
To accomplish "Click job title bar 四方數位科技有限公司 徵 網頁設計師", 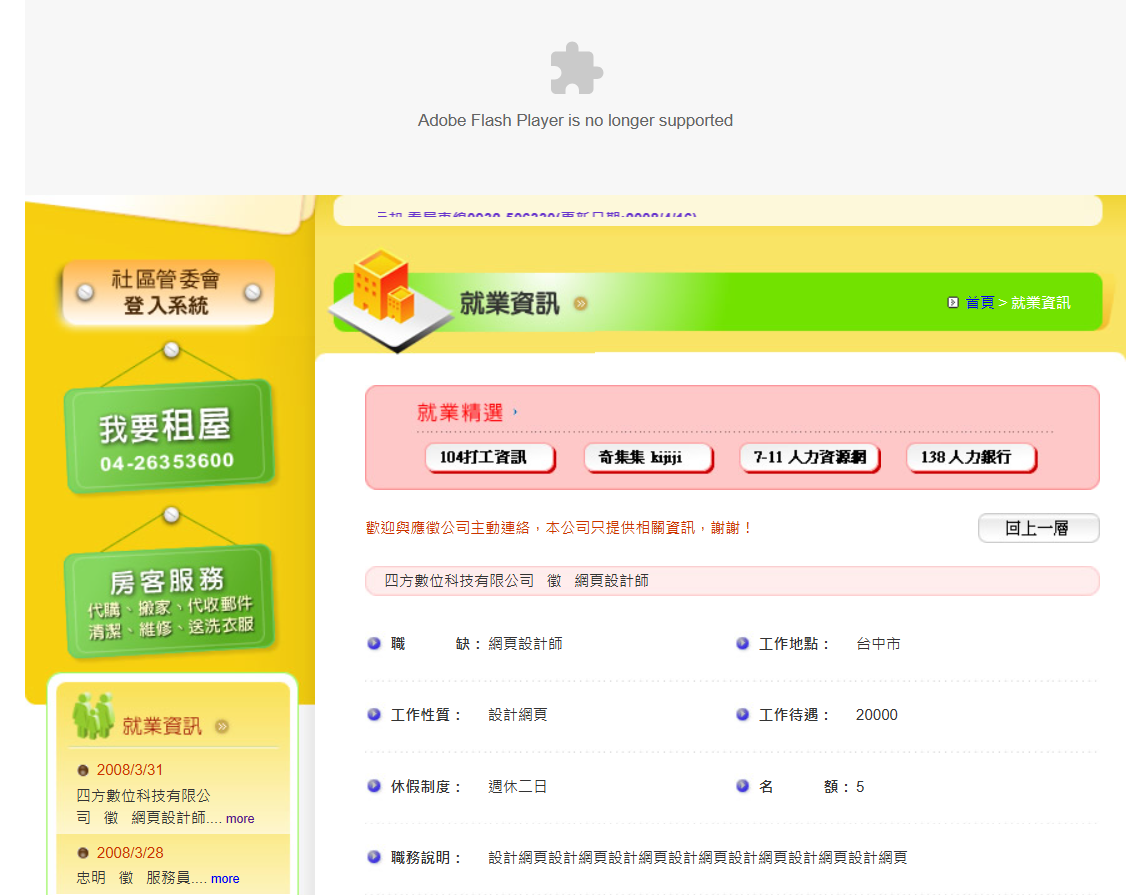I will tap(732, 581).
